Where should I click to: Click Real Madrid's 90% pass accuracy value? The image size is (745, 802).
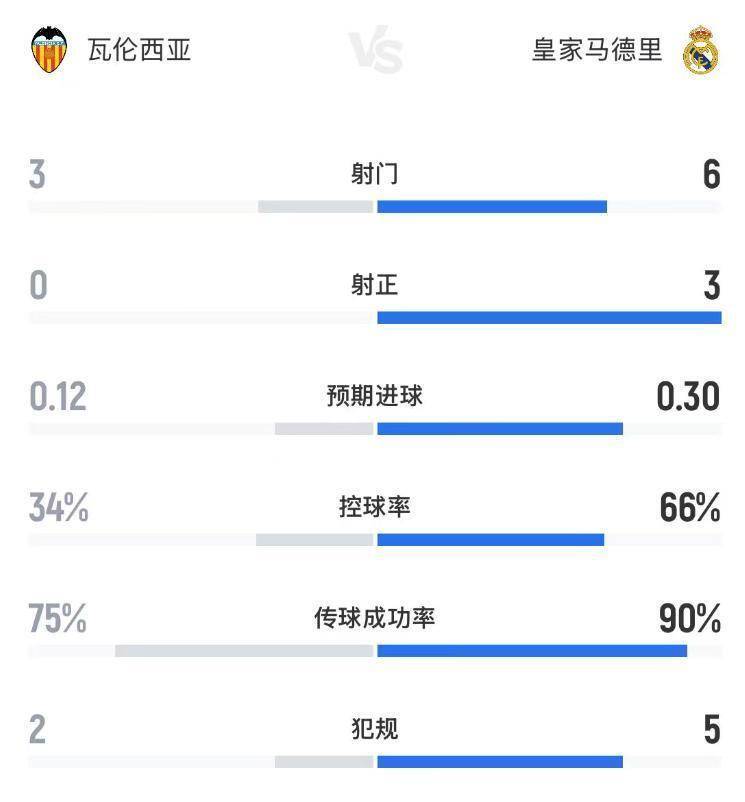click(x=690, y=619)
